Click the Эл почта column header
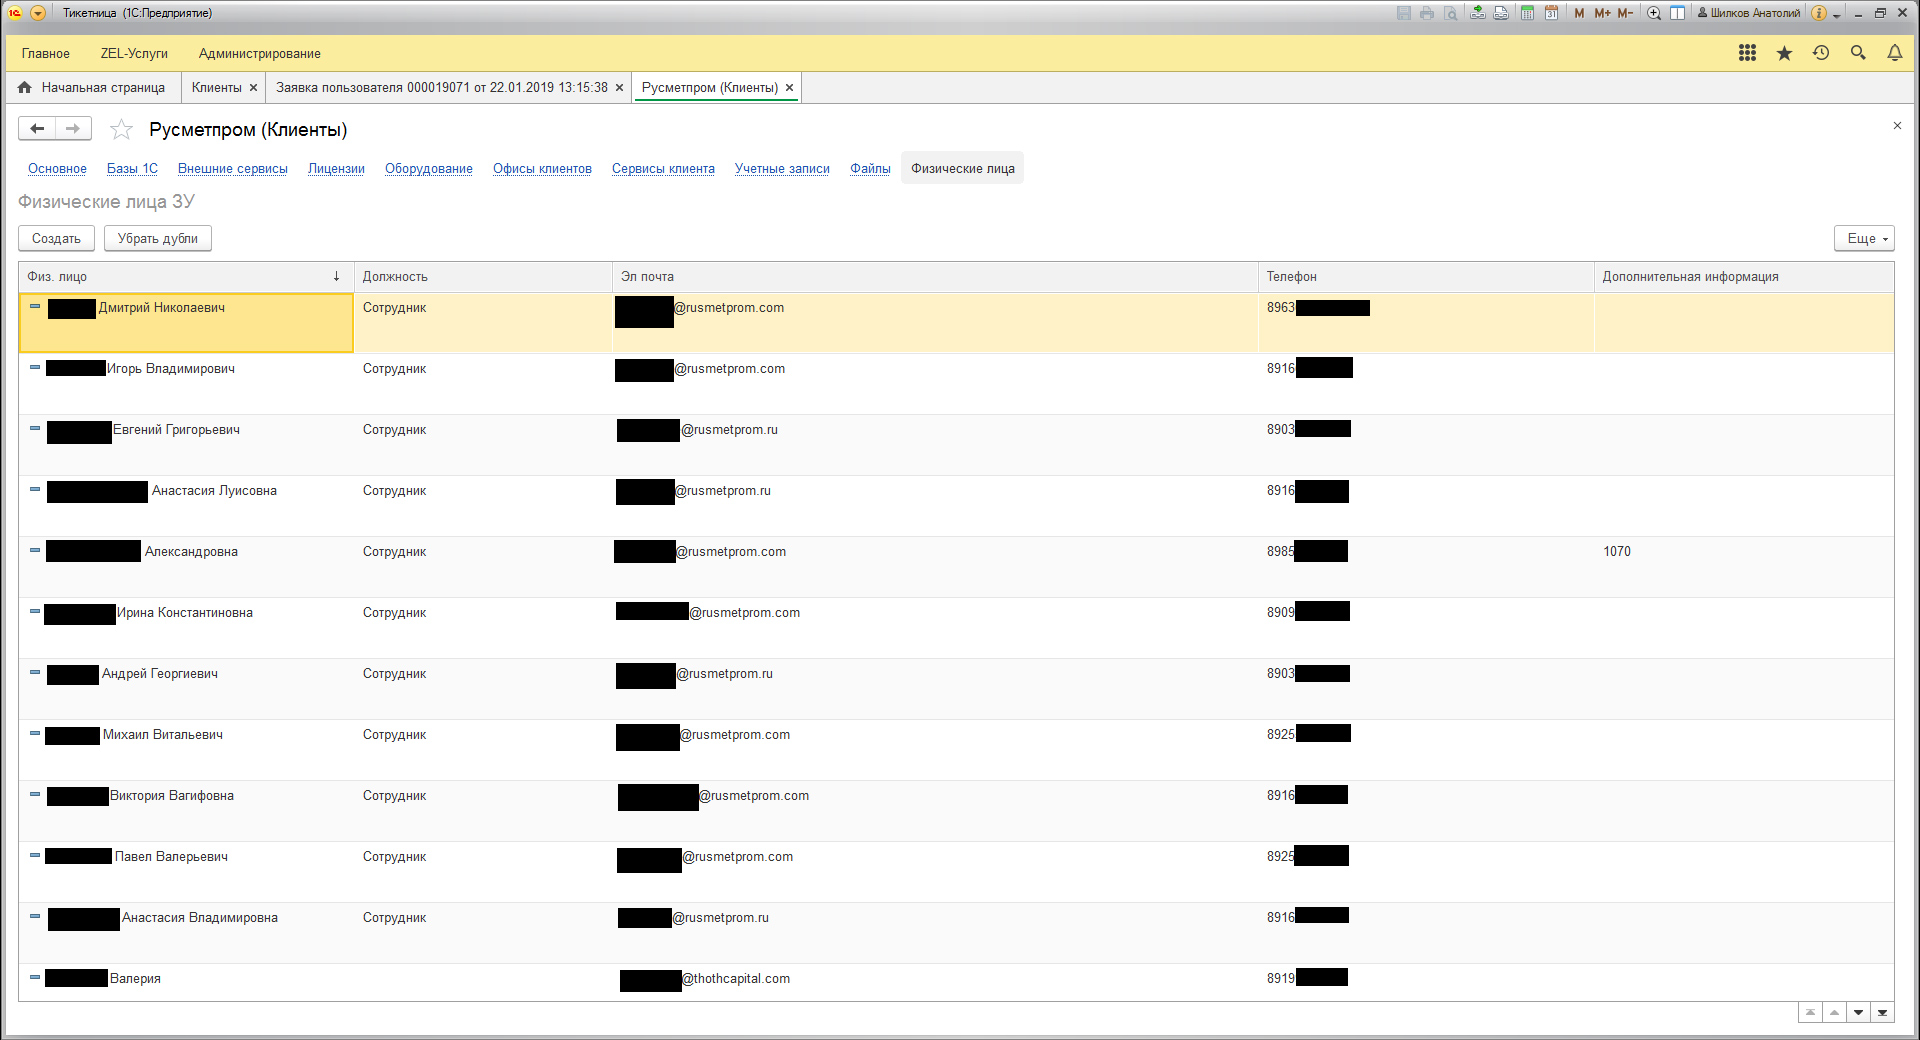 click(x=935, y=277)
